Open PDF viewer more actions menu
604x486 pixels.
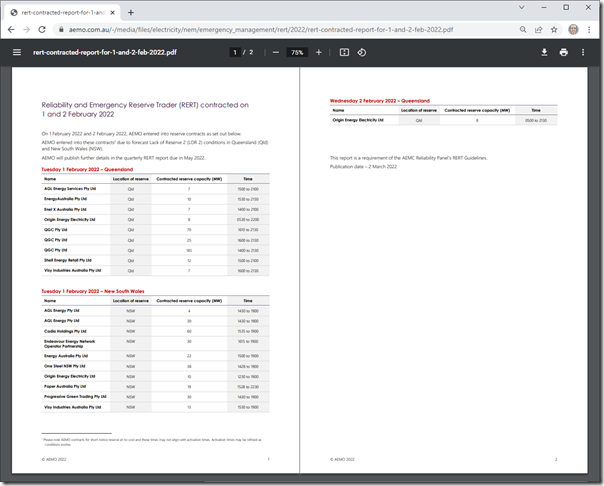[583, 52]
